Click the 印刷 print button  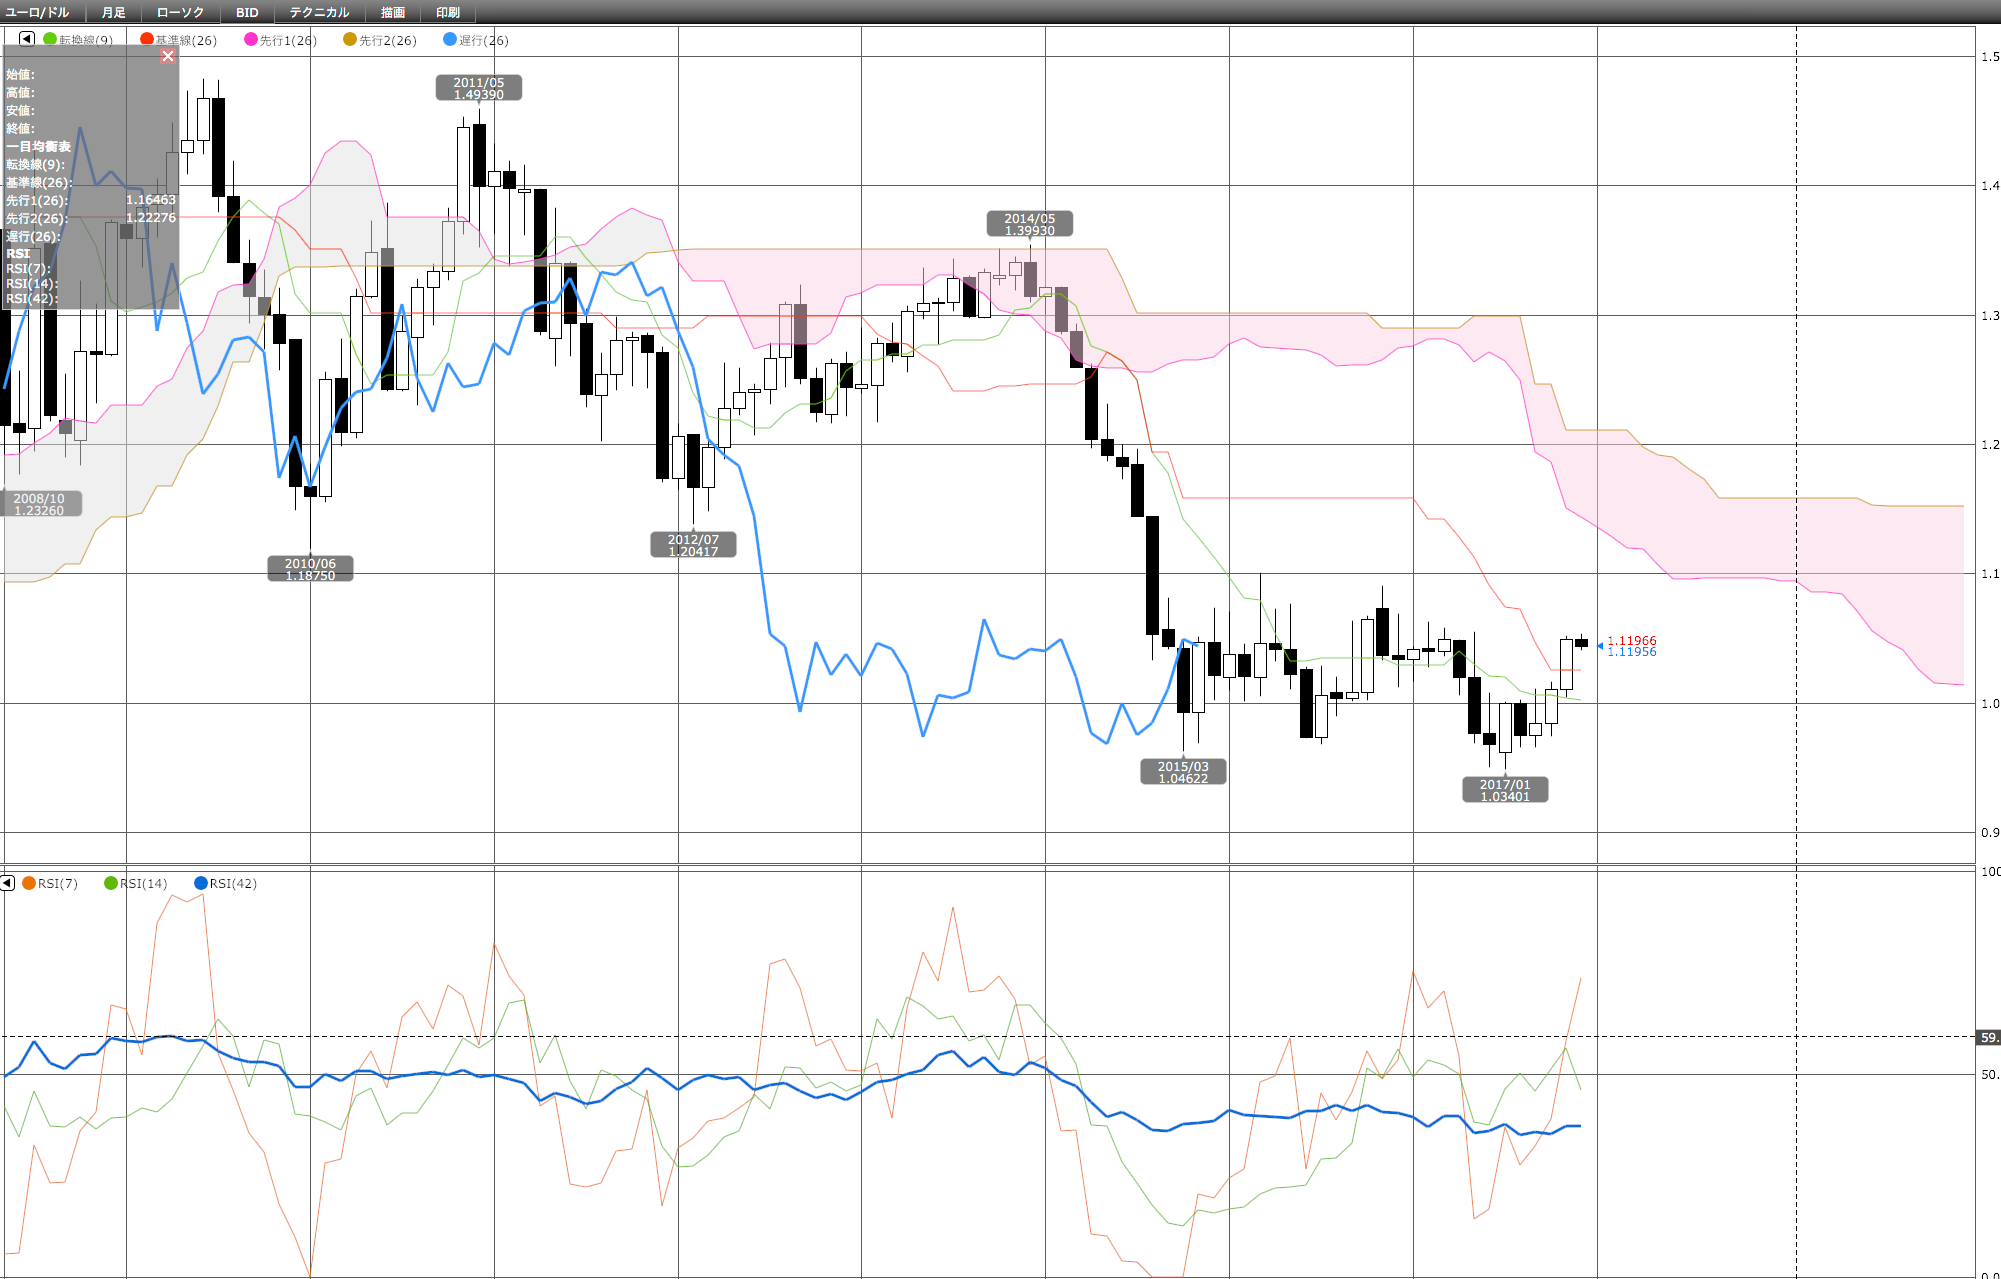[x=448, y=12]
